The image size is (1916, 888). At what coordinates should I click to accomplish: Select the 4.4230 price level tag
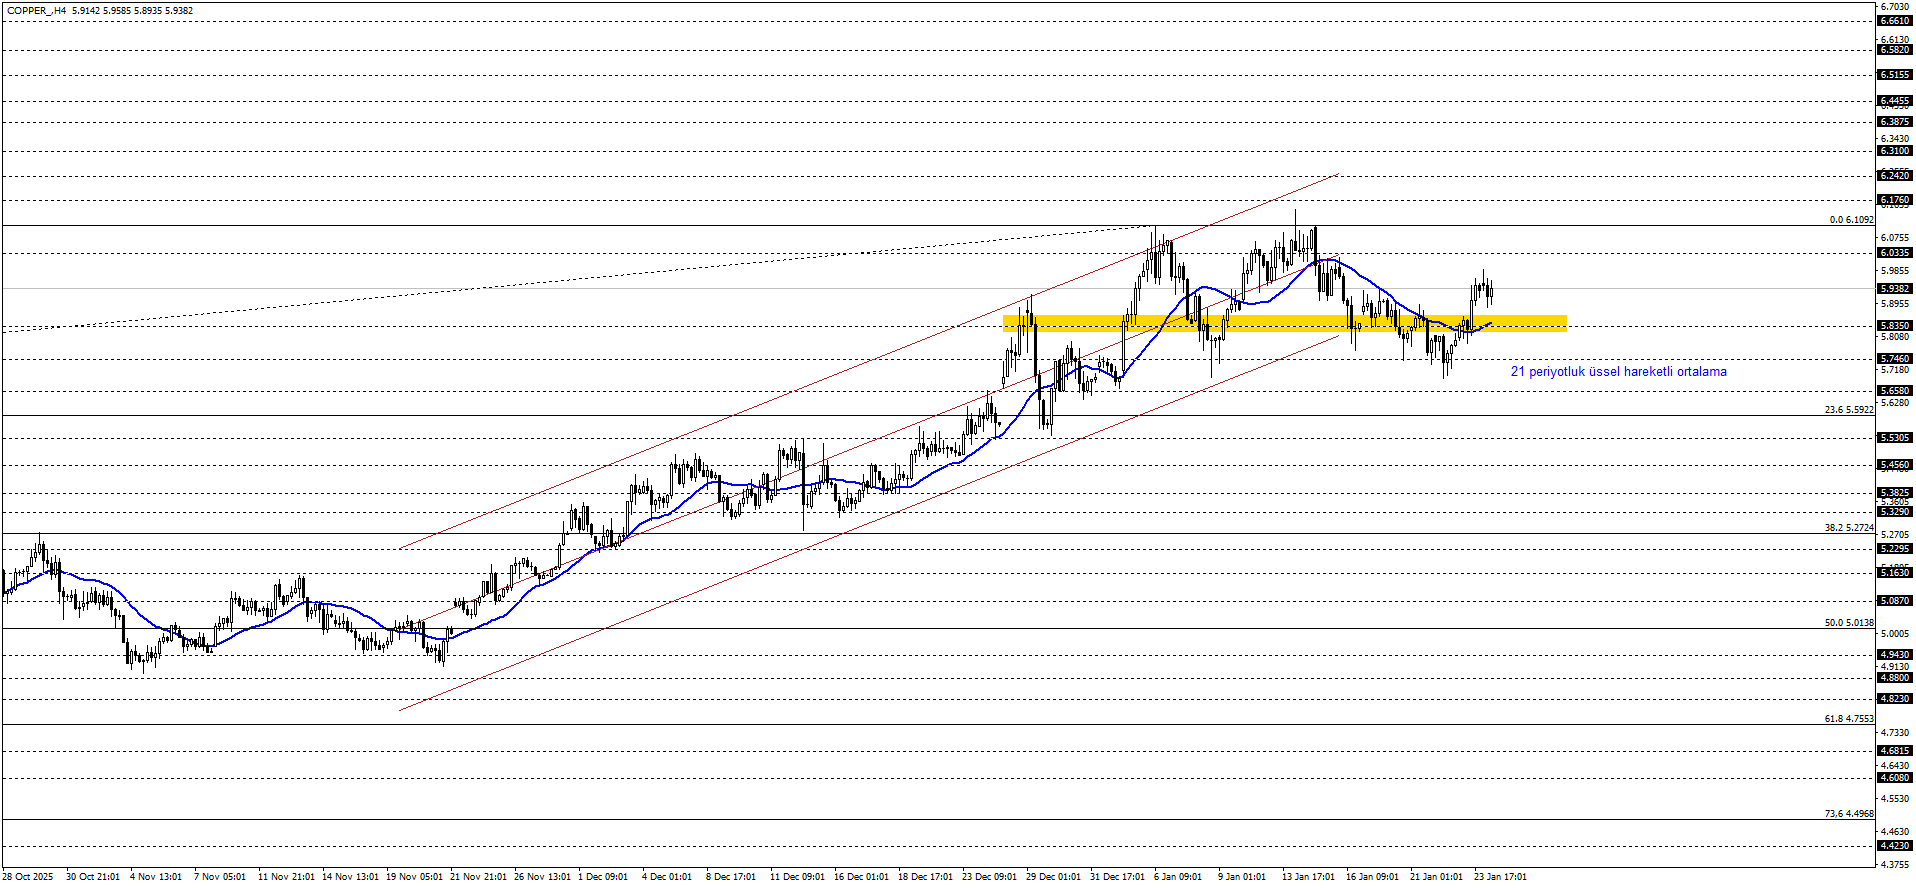(x=1895, y=846)
